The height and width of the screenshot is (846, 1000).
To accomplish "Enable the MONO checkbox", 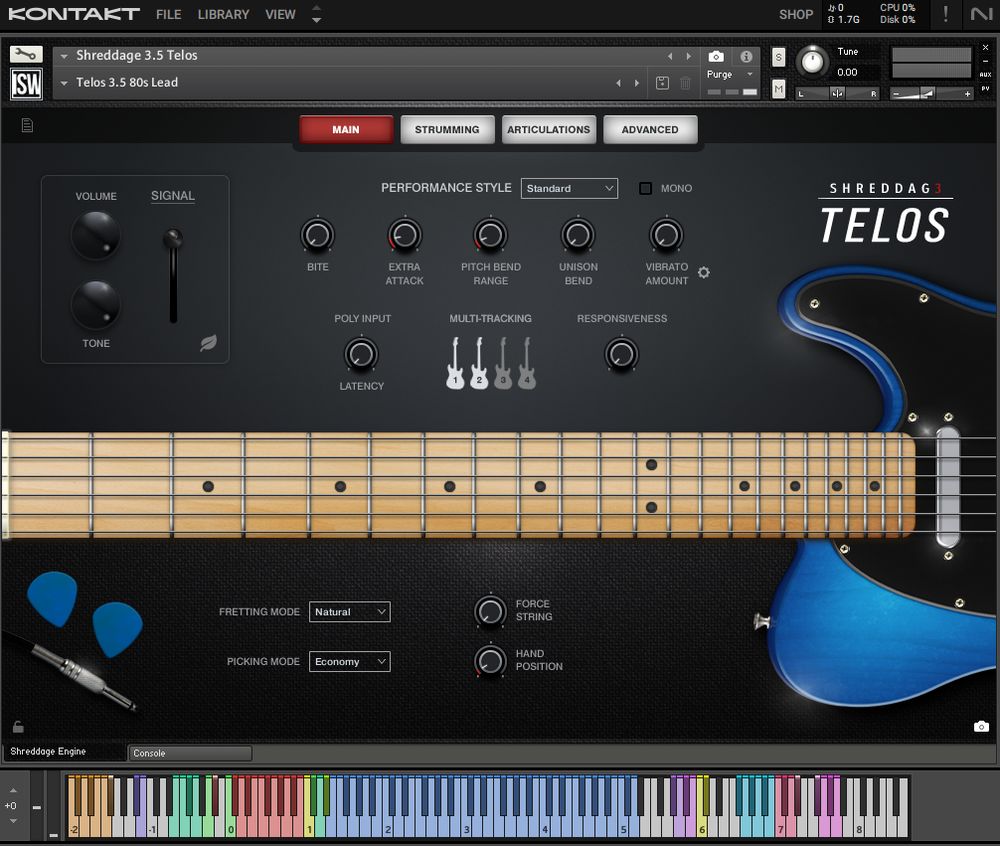I will click(x=645, y=189).
